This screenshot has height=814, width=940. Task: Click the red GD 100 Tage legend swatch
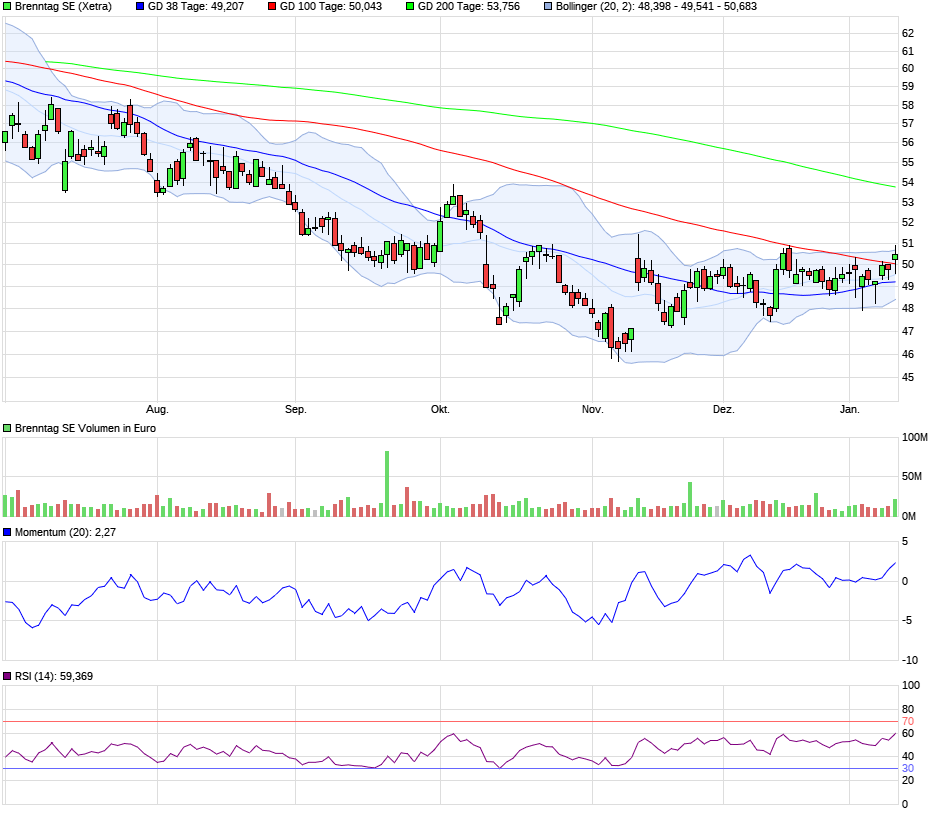tap(271, 6)
